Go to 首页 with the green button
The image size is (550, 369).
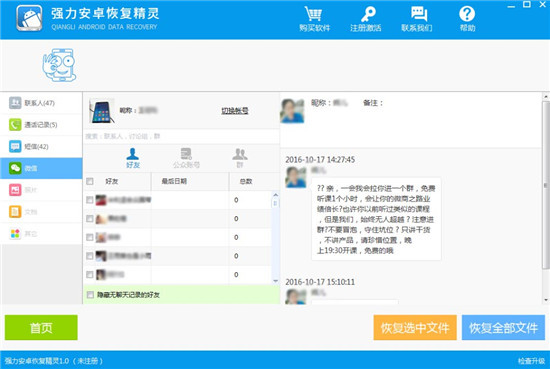click(x=41, y=328)
